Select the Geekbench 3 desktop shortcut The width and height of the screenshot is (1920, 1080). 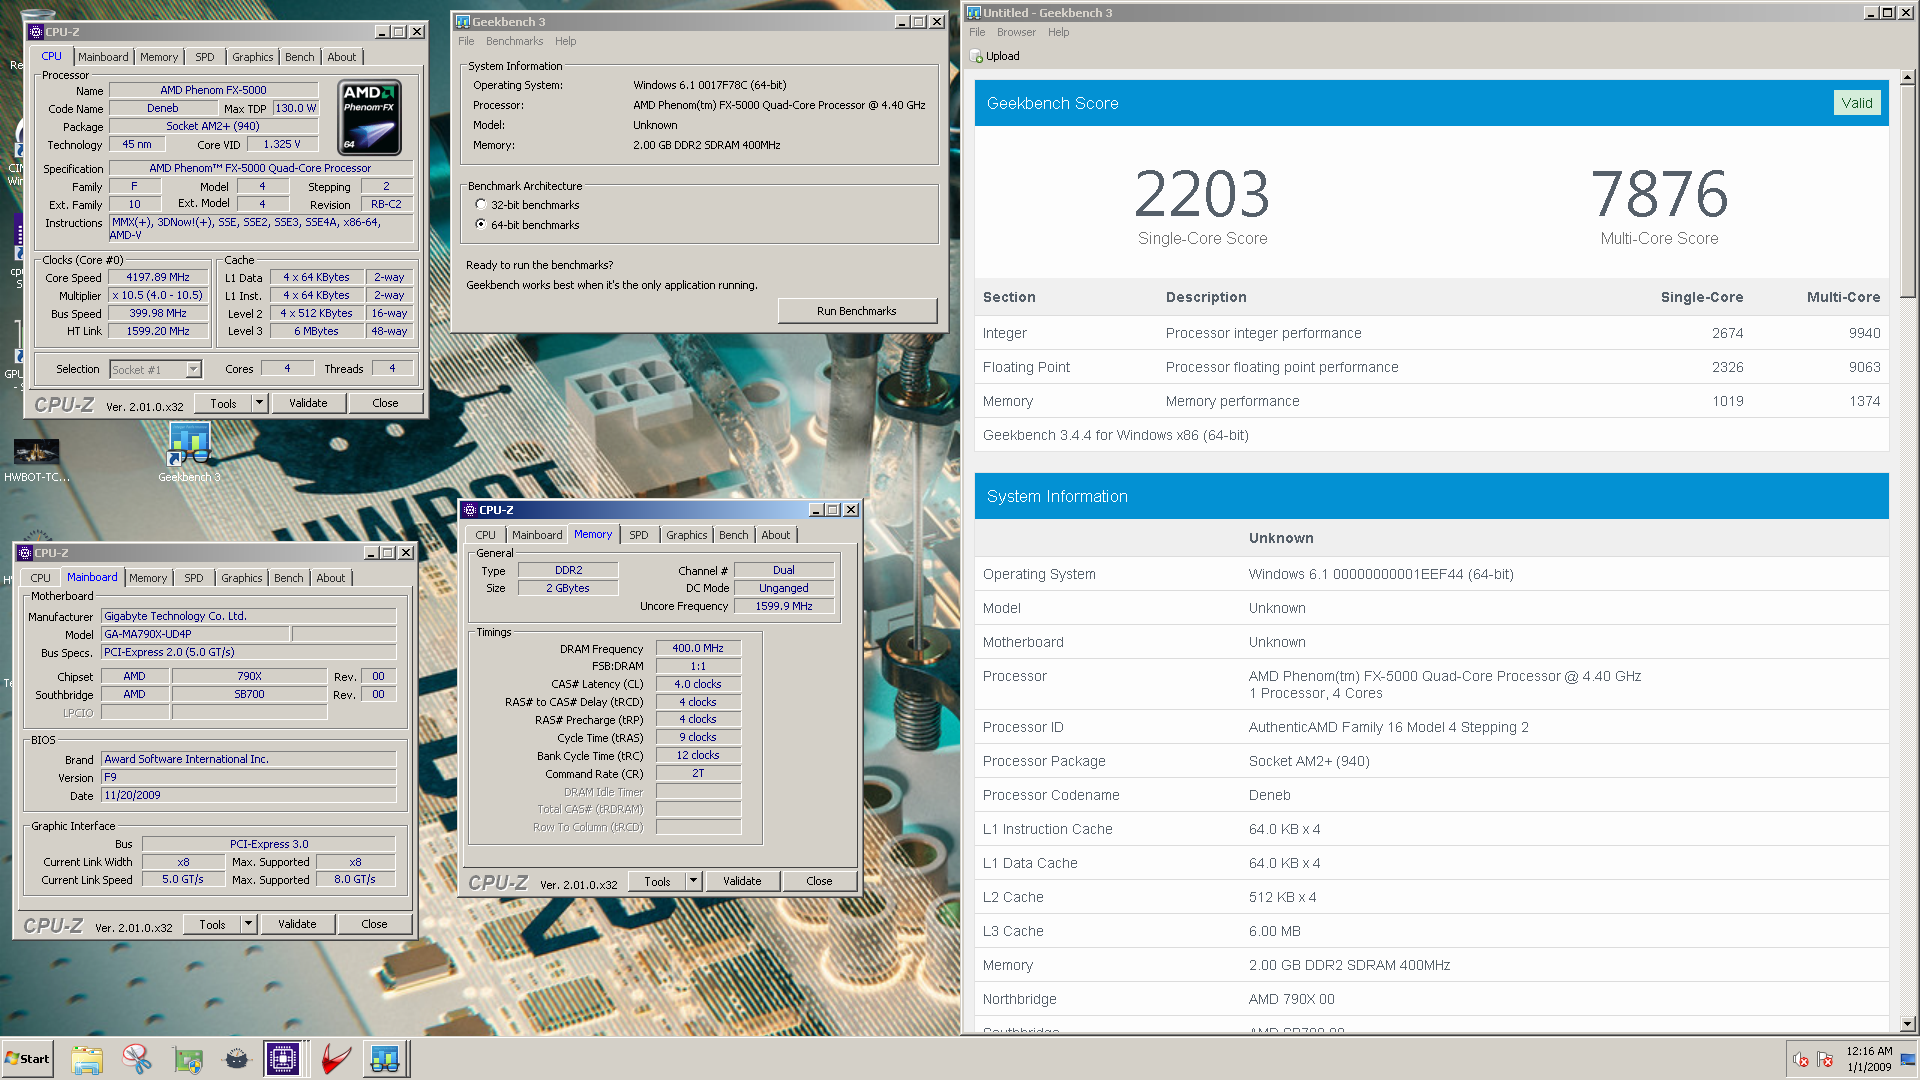189,453
